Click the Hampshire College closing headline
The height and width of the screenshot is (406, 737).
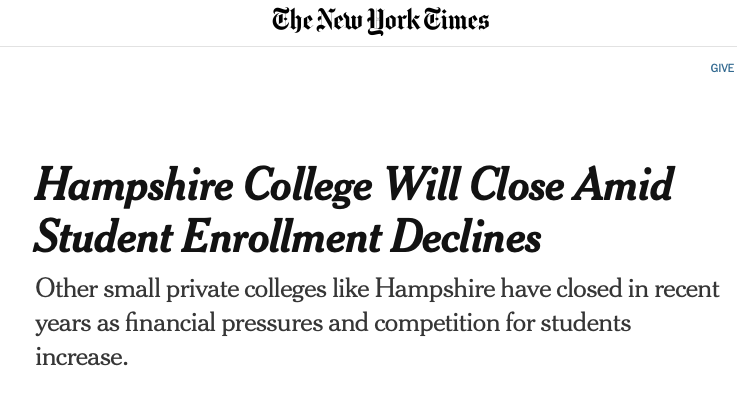354,211
